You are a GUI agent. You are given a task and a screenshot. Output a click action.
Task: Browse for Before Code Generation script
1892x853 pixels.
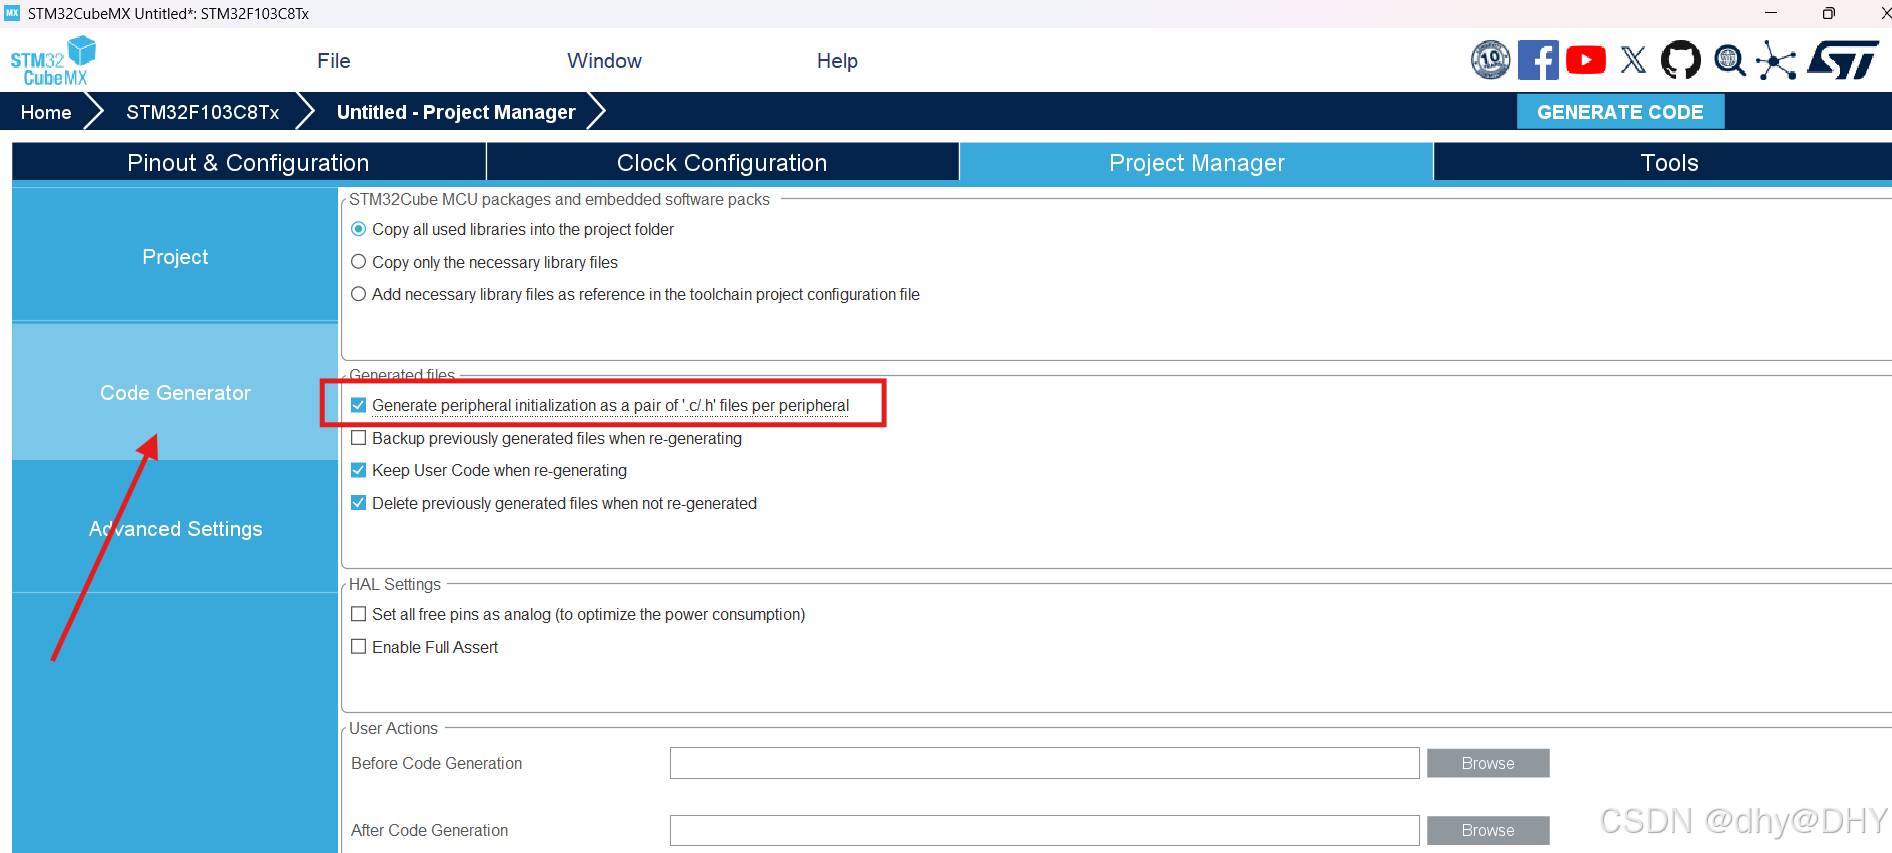tap(1488, 763)
